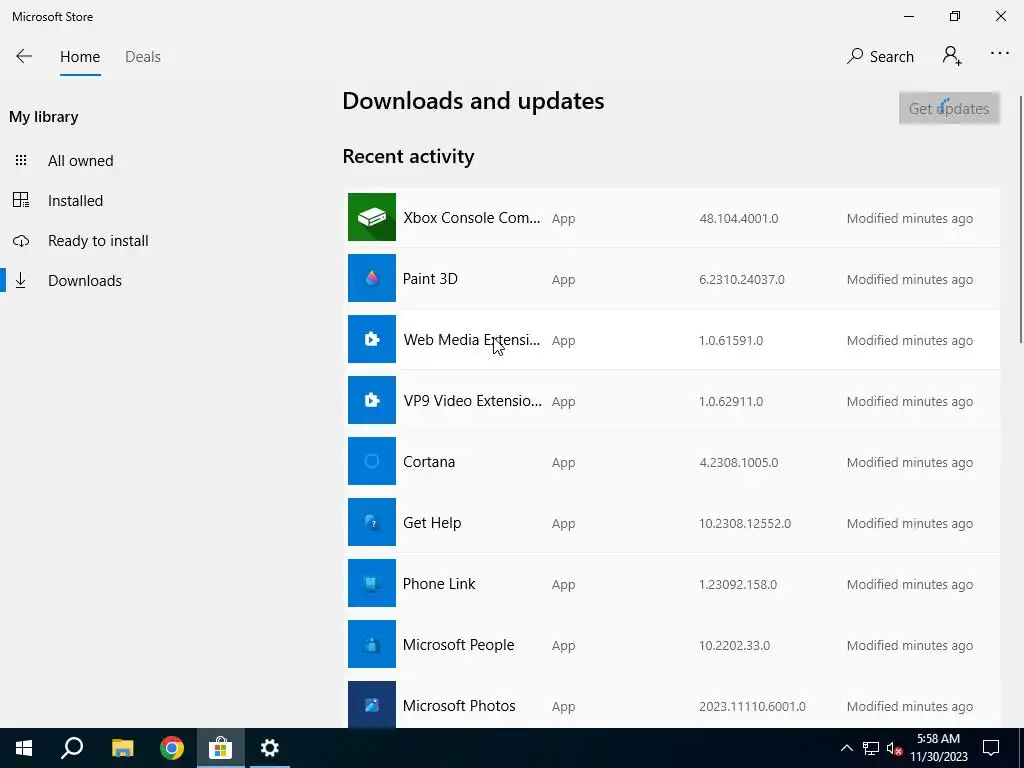Viewport: 1024px width, 768px height.
Task: Open File Explorer from the taskbar
Action: pyautogui.click(x=122, y=748)
